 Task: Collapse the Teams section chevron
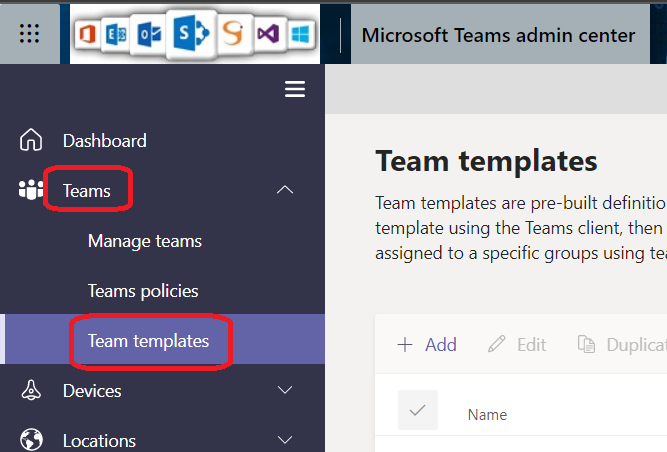(285, 189)
